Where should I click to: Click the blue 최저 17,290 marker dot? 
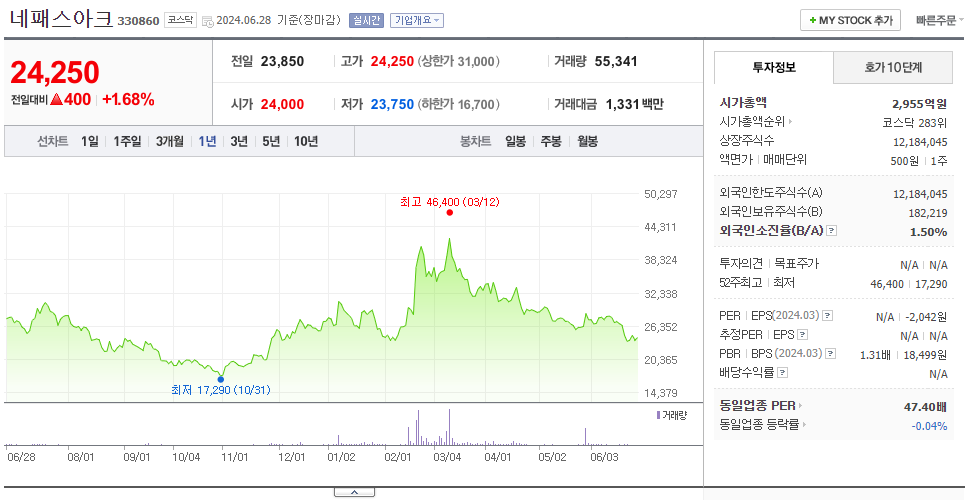point(220,379)
